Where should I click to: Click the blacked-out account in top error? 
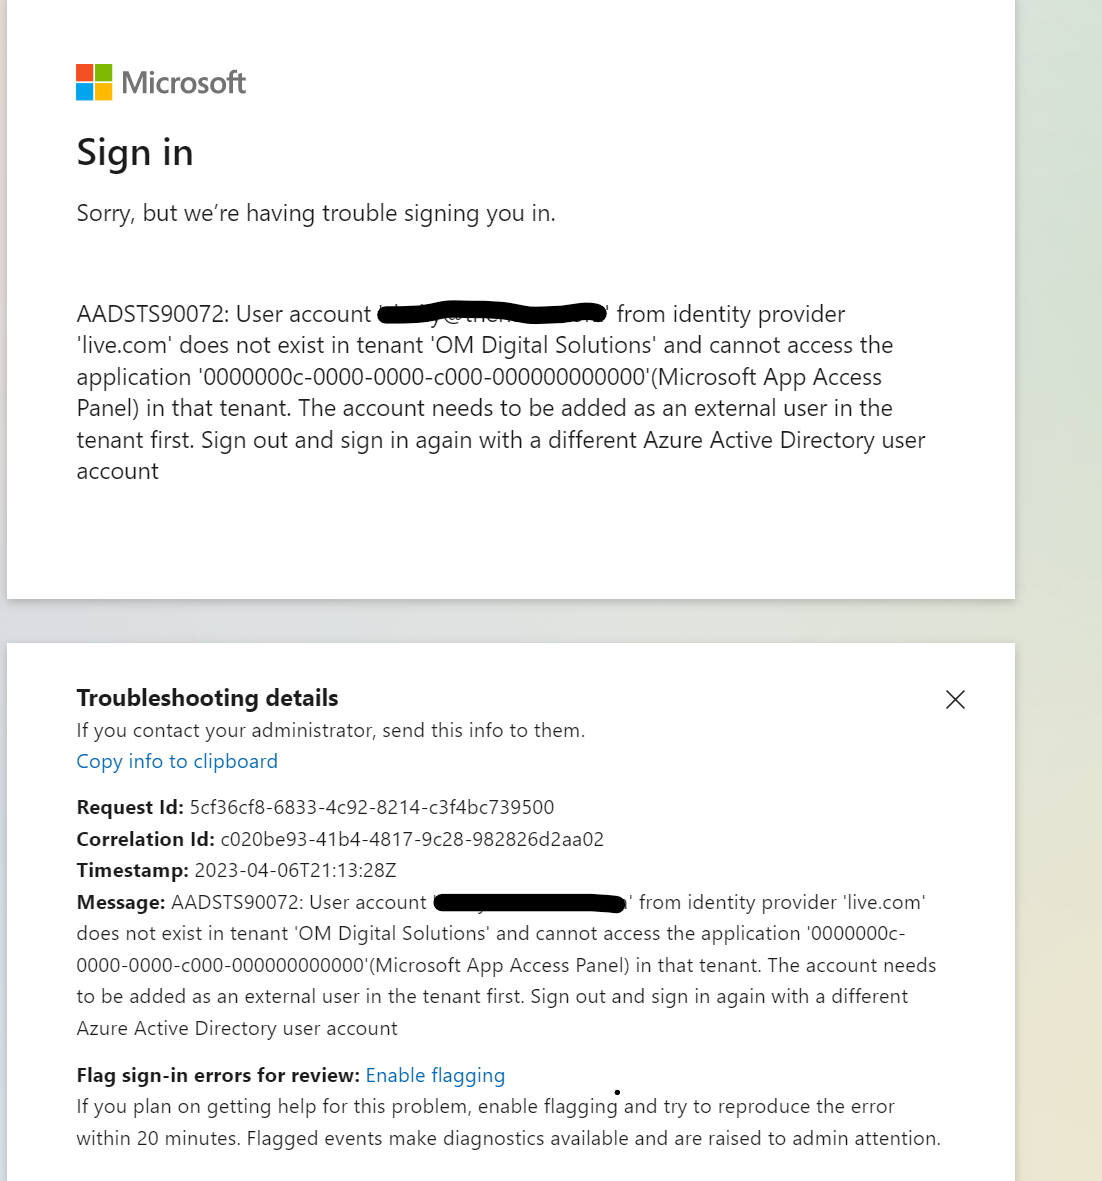click(493, 313)
